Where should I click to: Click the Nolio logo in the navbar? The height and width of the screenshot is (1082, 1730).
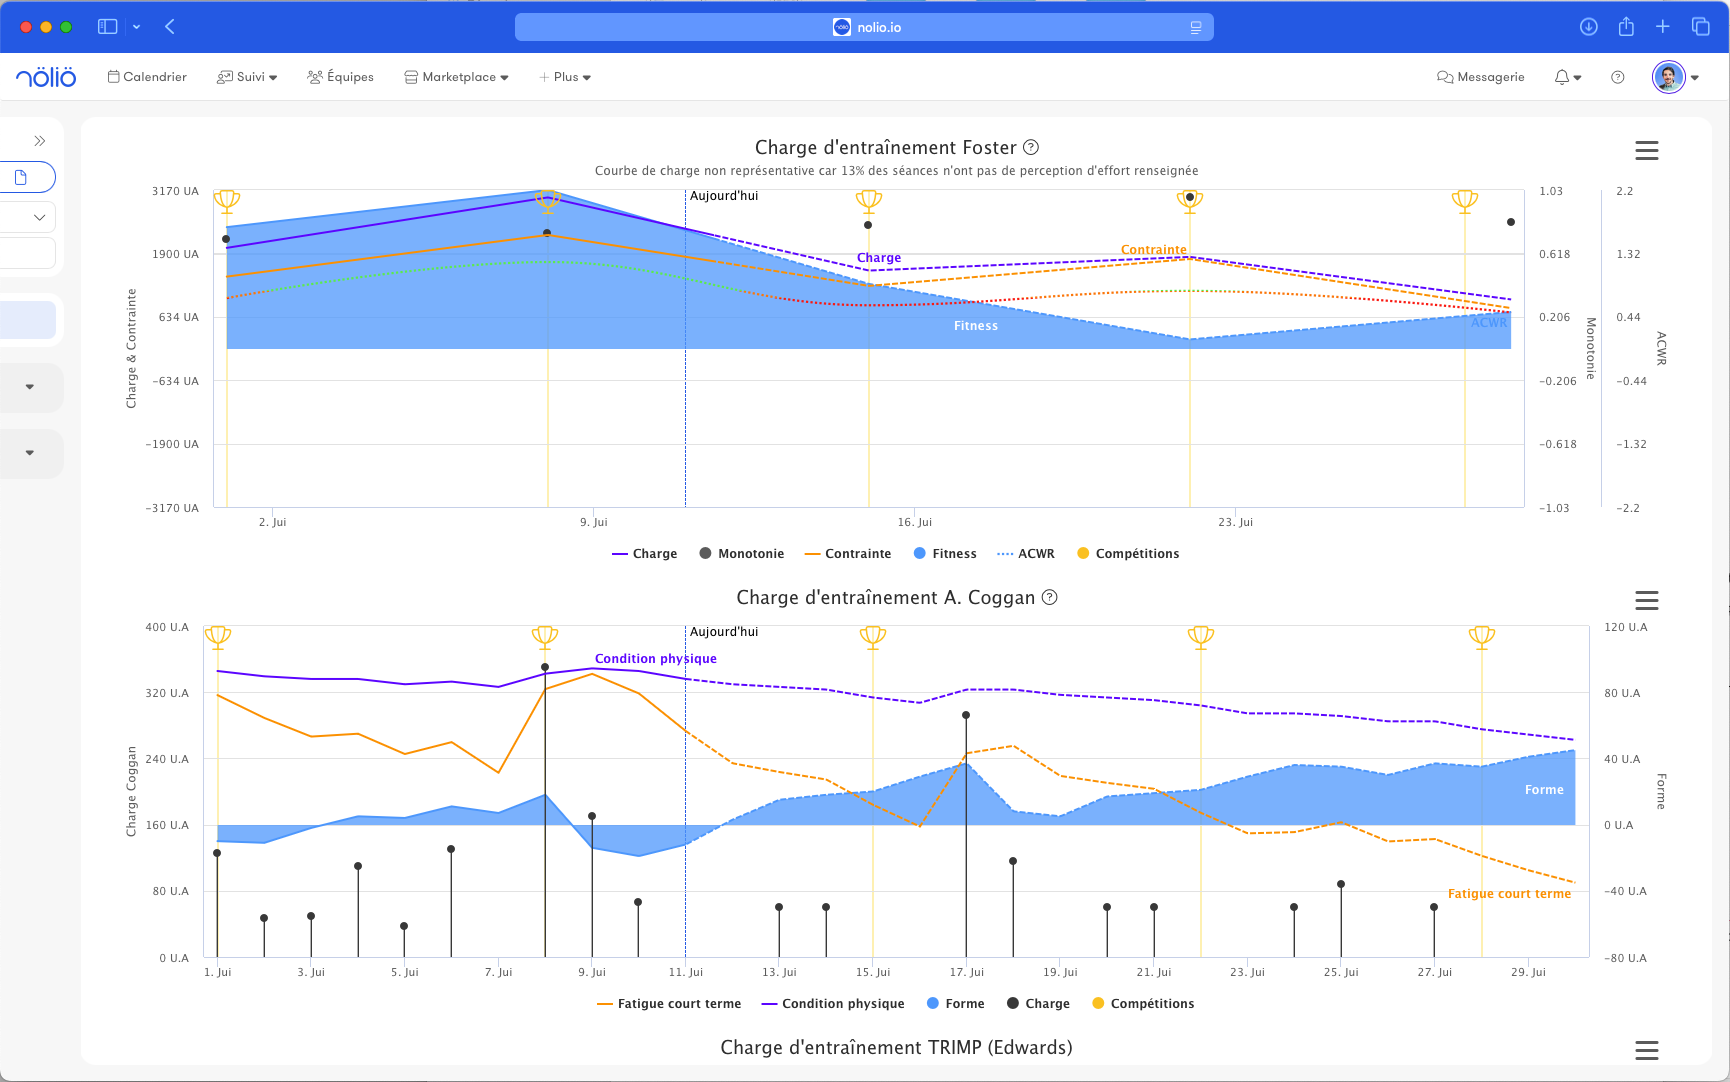click(46, 77)
